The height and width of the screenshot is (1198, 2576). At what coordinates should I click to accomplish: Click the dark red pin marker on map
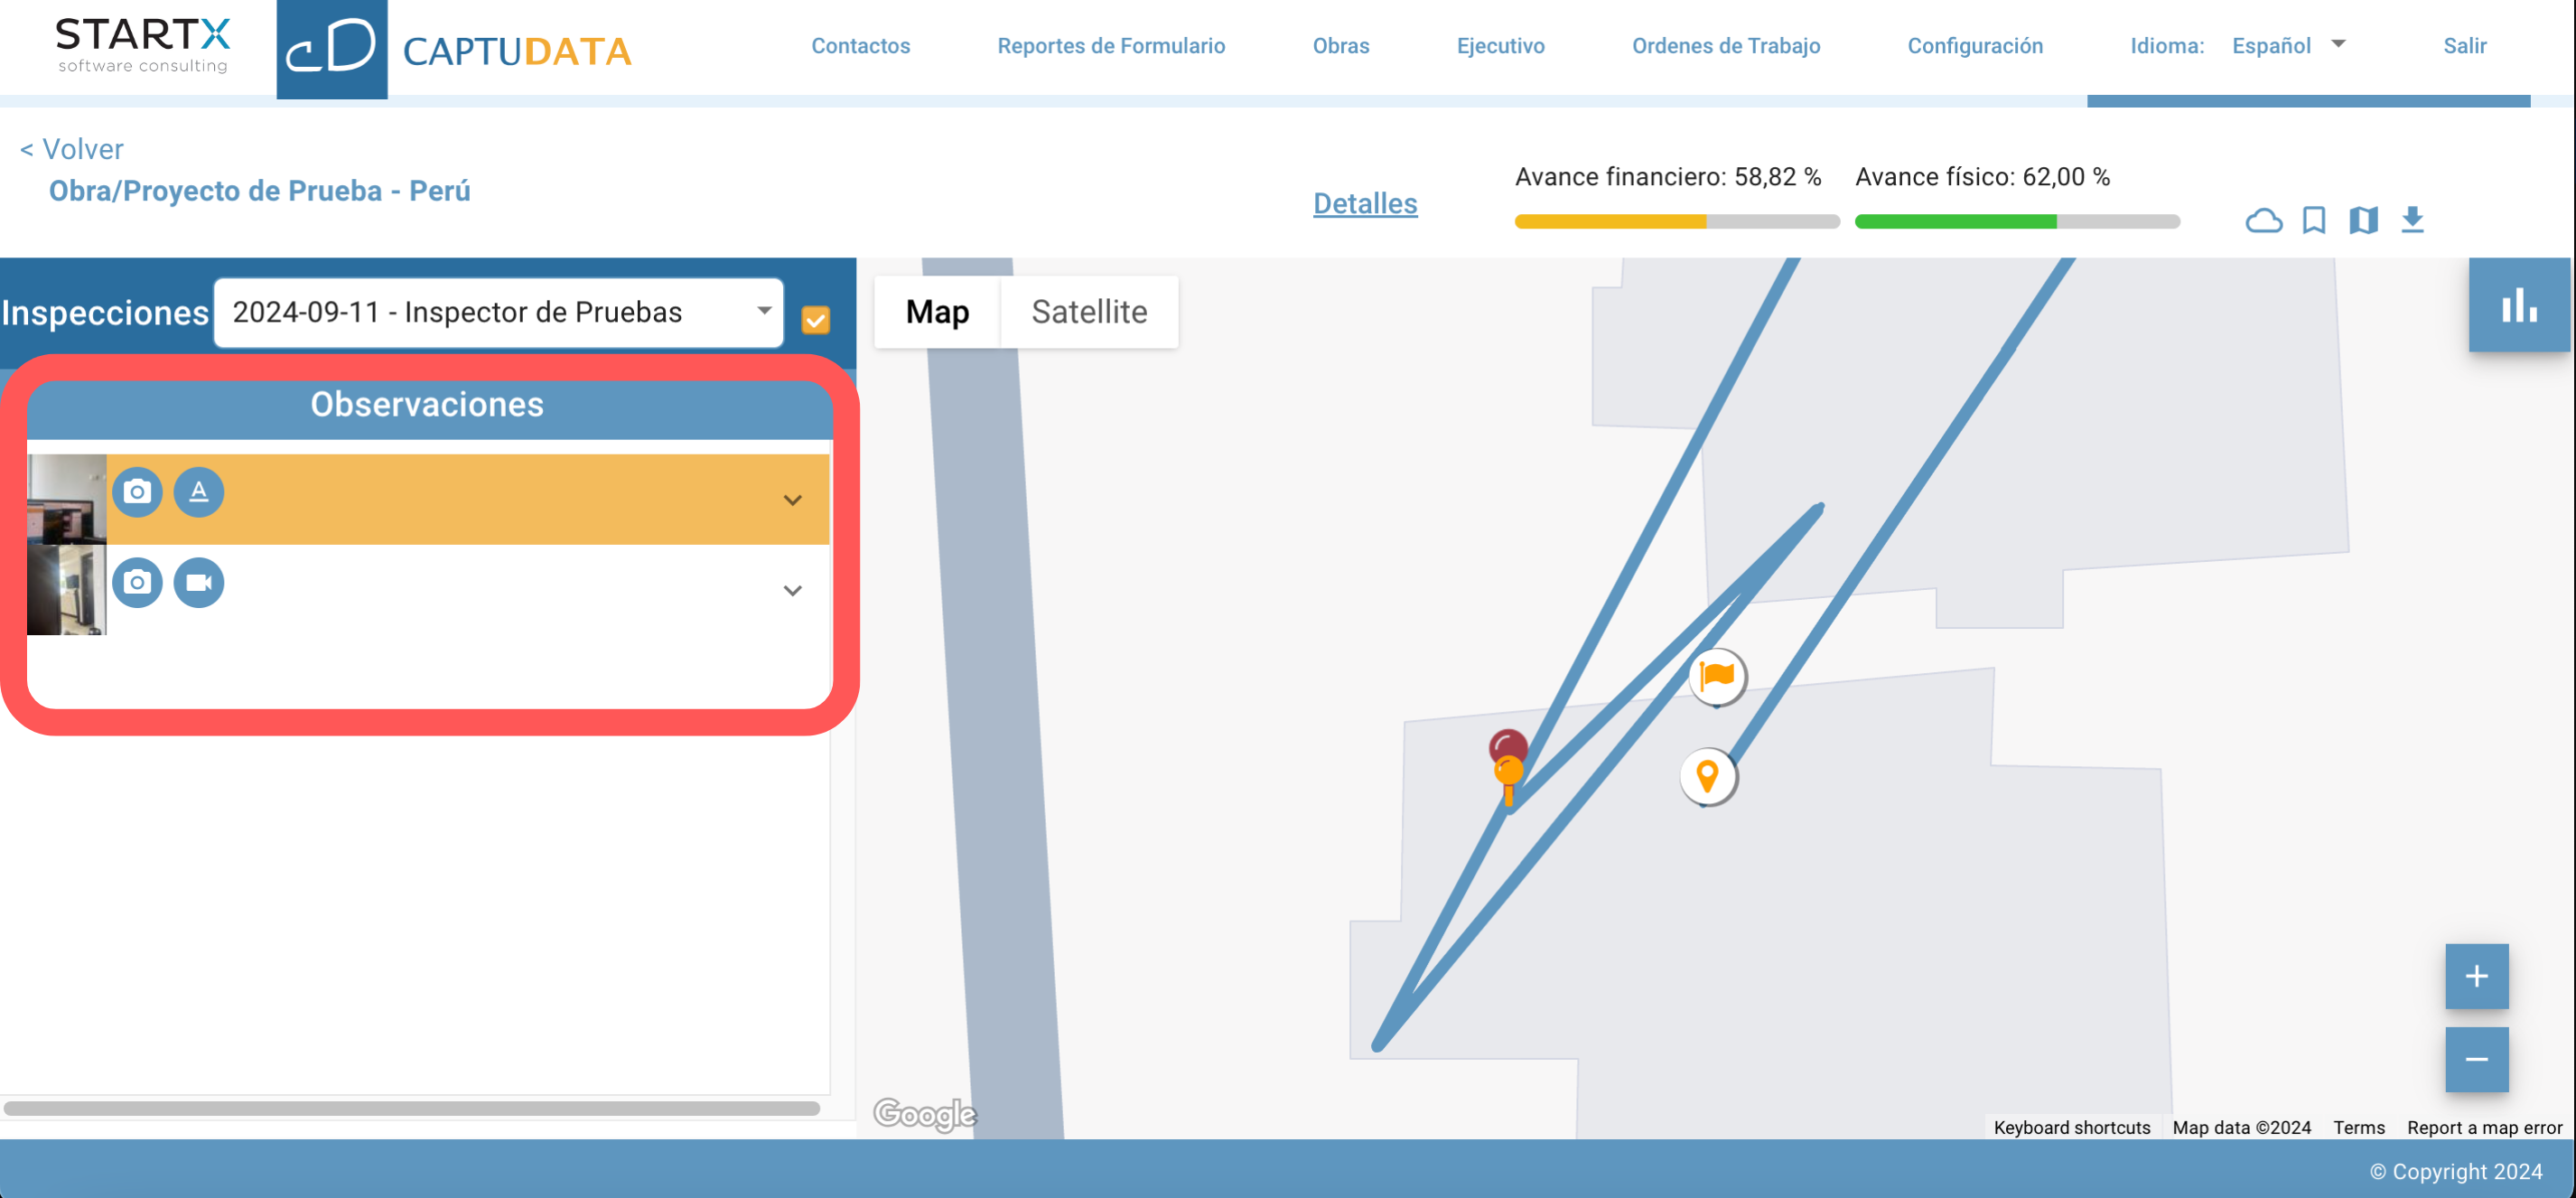[1508, 746]
